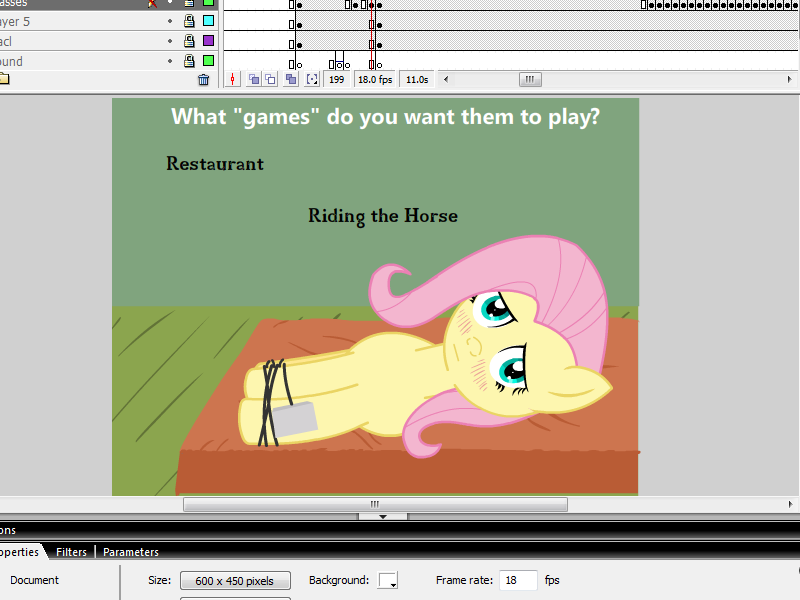The height and width of the screenshot is (600, 800).
Task: Enable onion skin outlines button
Action: [x=271, y=79]
